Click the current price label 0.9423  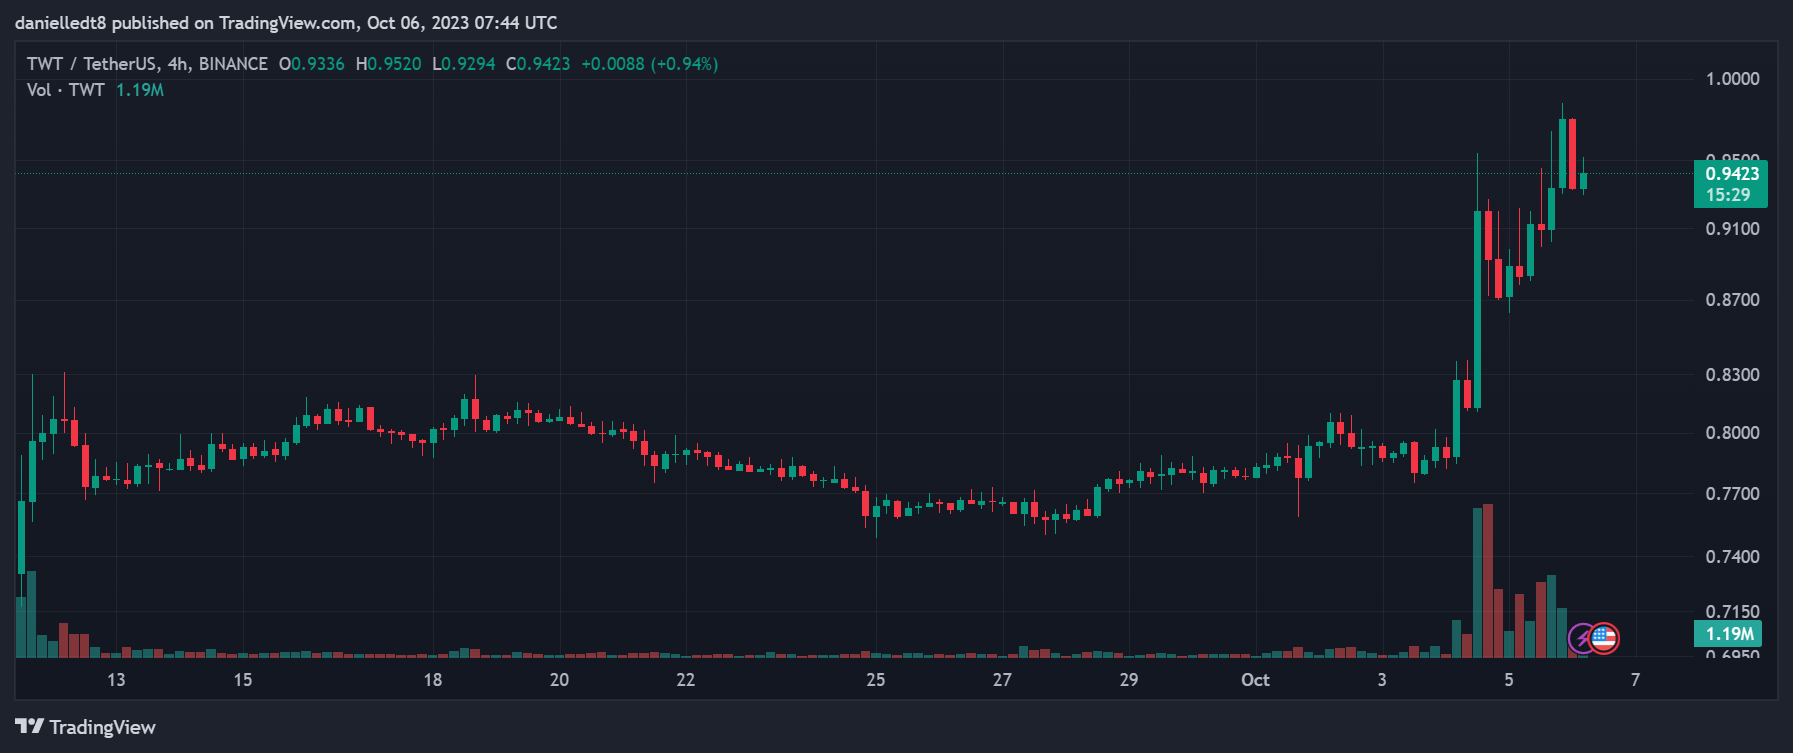click(1732, 174)
